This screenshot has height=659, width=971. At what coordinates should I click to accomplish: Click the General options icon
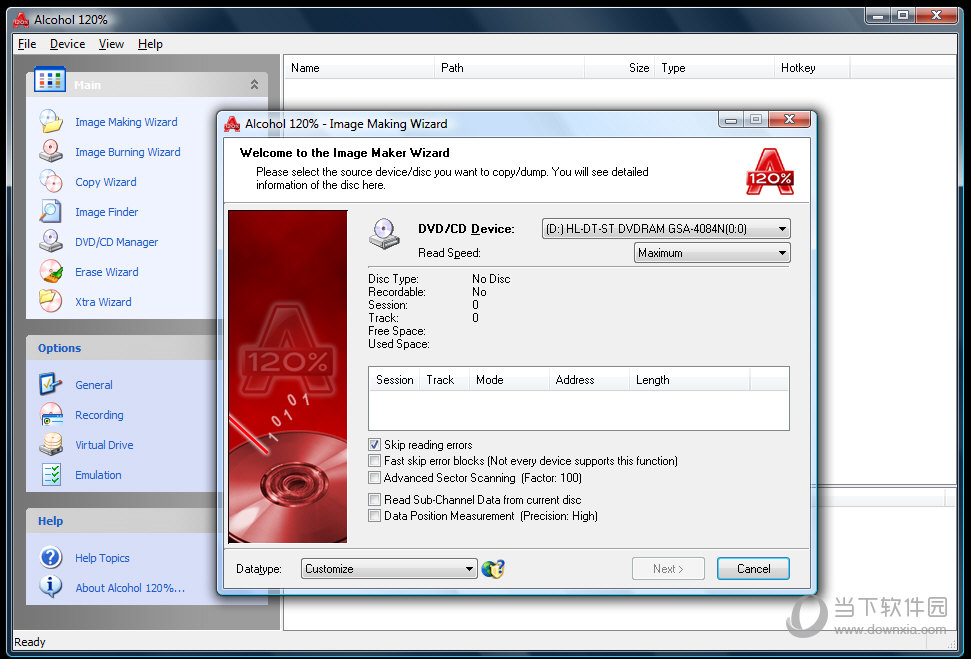51,384
